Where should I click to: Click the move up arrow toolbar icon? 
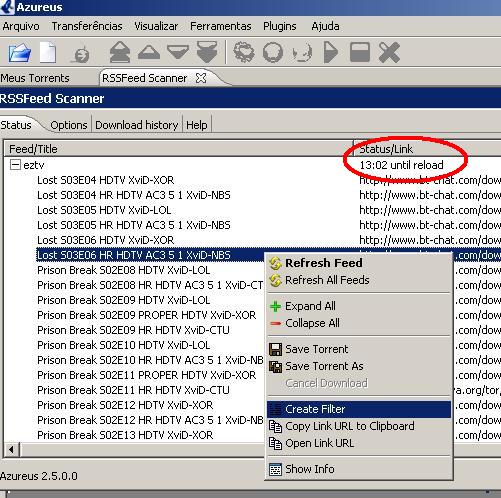[x=149, y=52]
